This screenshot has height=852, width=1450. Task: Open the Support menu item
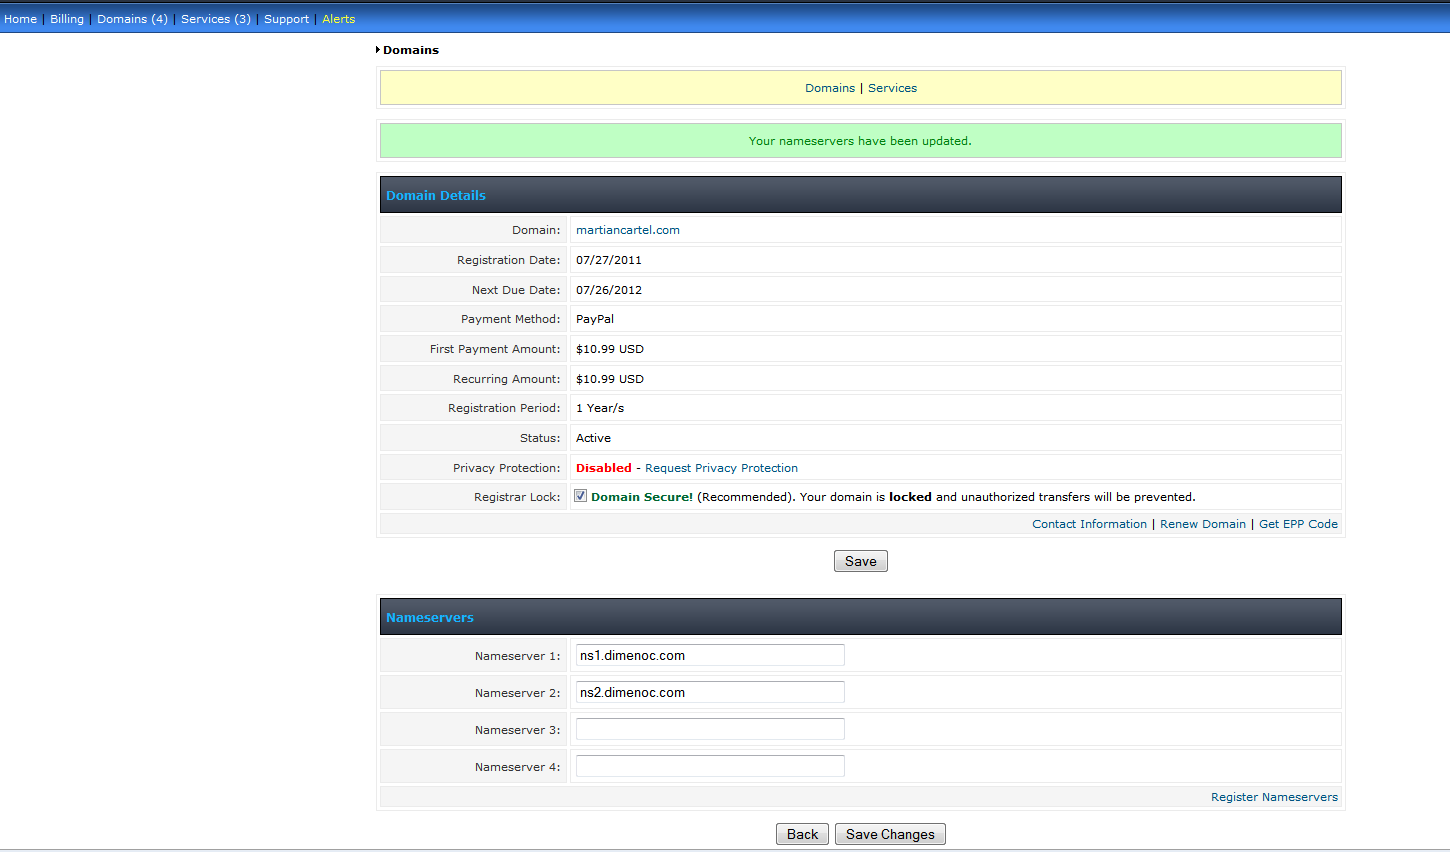[286, 19]
